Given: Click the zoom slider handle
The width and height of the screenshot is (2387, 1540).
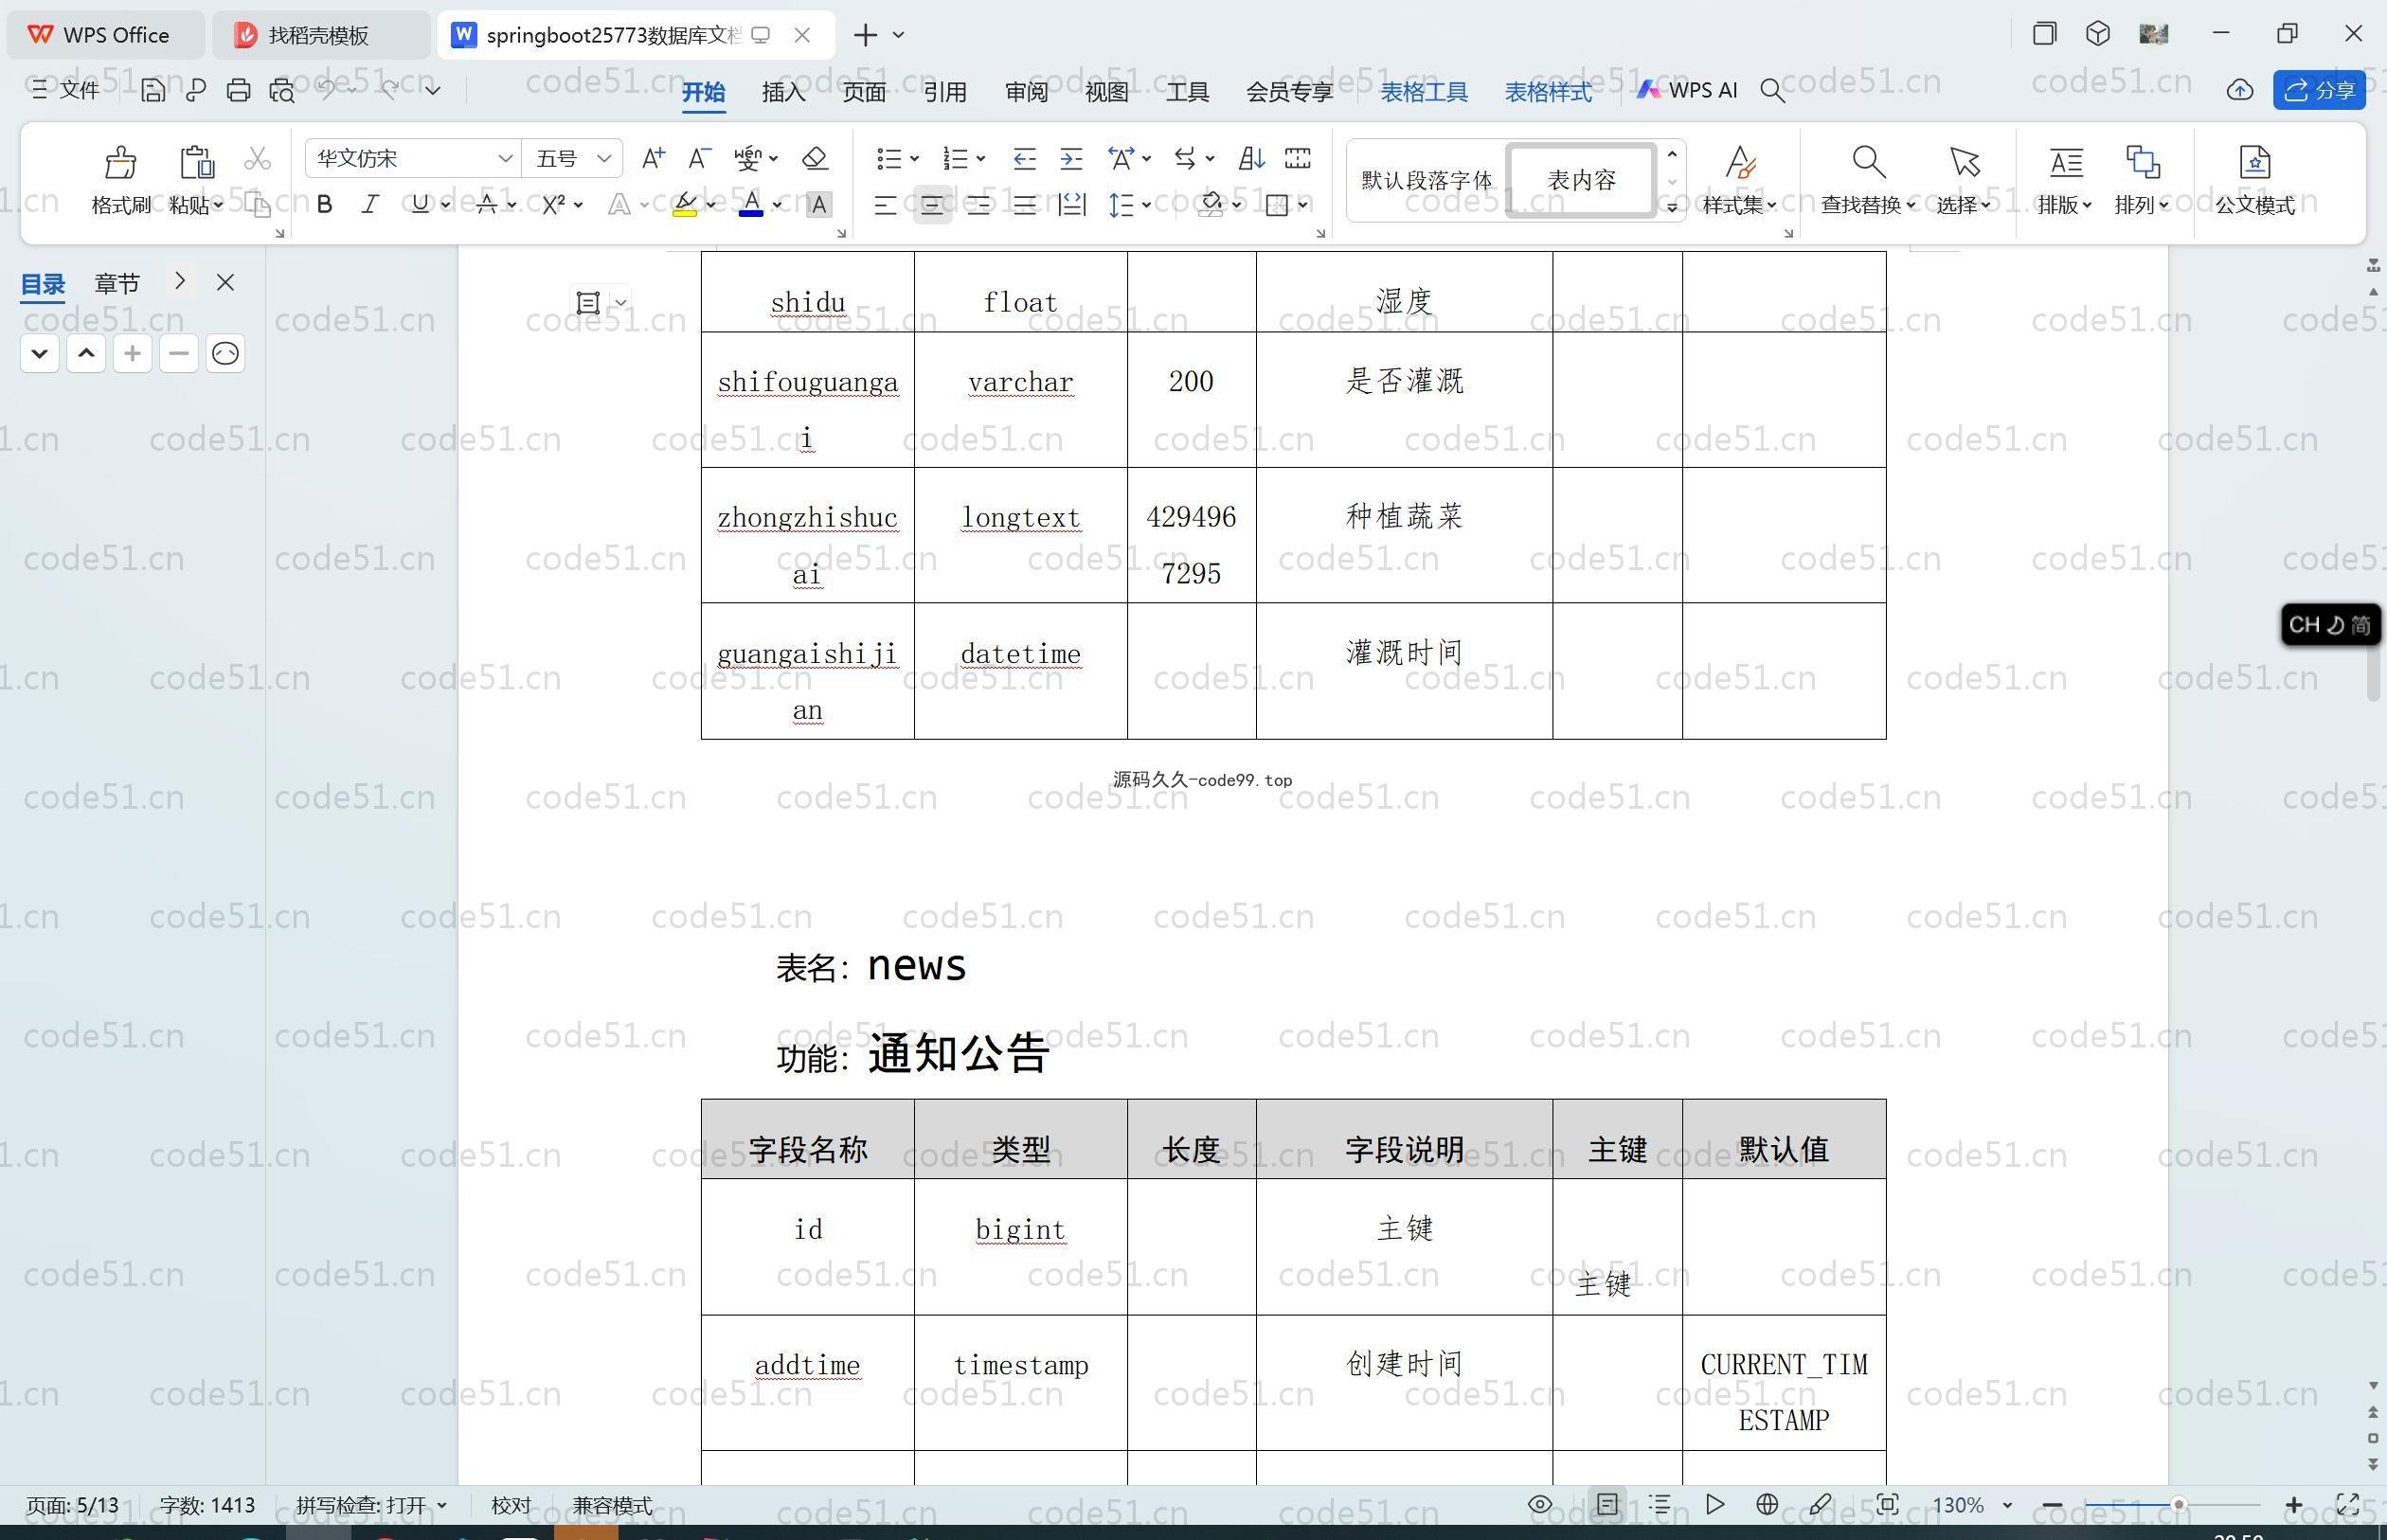Looking at the screenshot, I should pyautogui.click(x=2177, y=1504).
